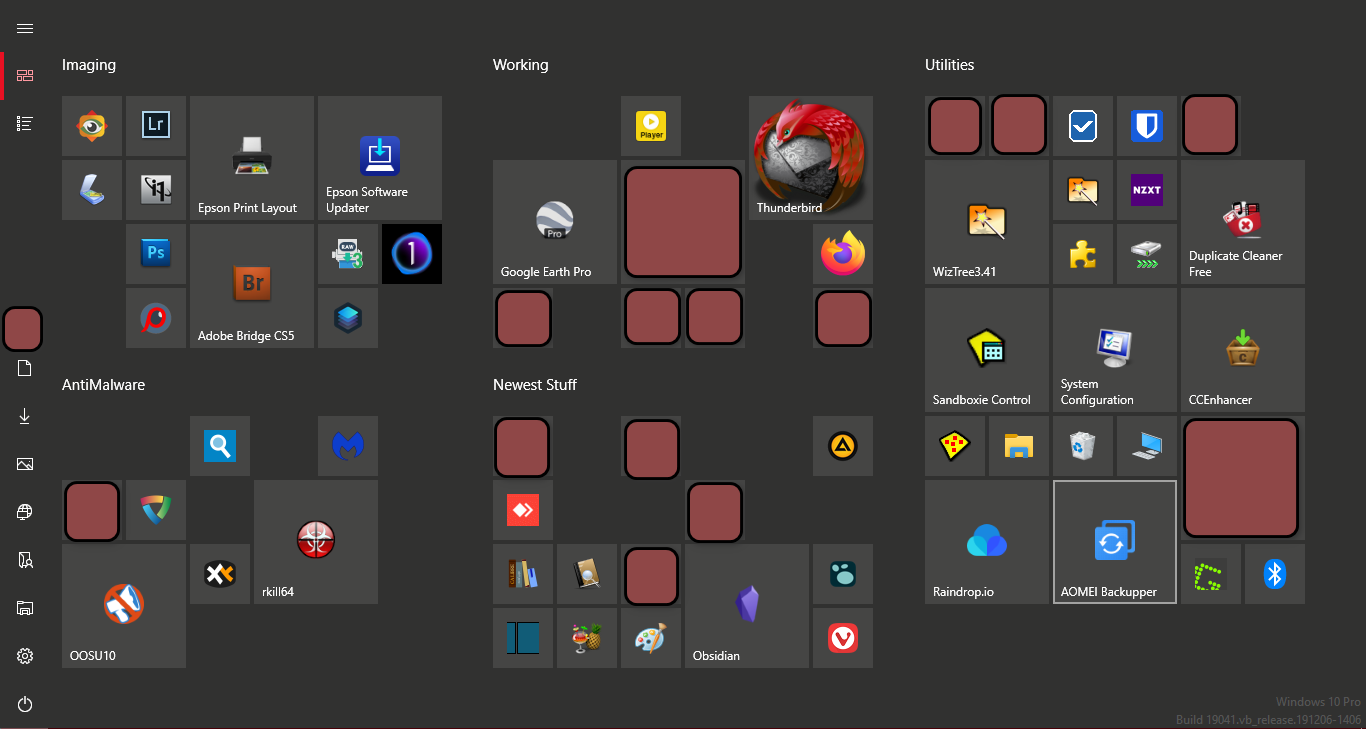Open Documents from Start sidebar

click(25, 368)
